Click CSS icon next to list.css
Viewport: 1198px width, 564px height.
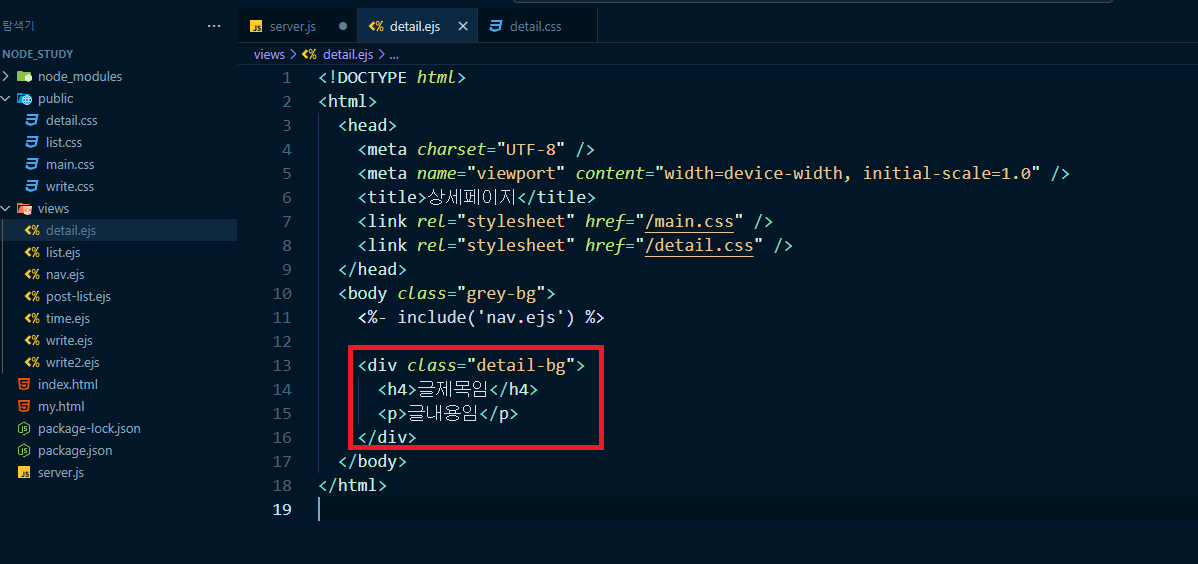(32, 143)
